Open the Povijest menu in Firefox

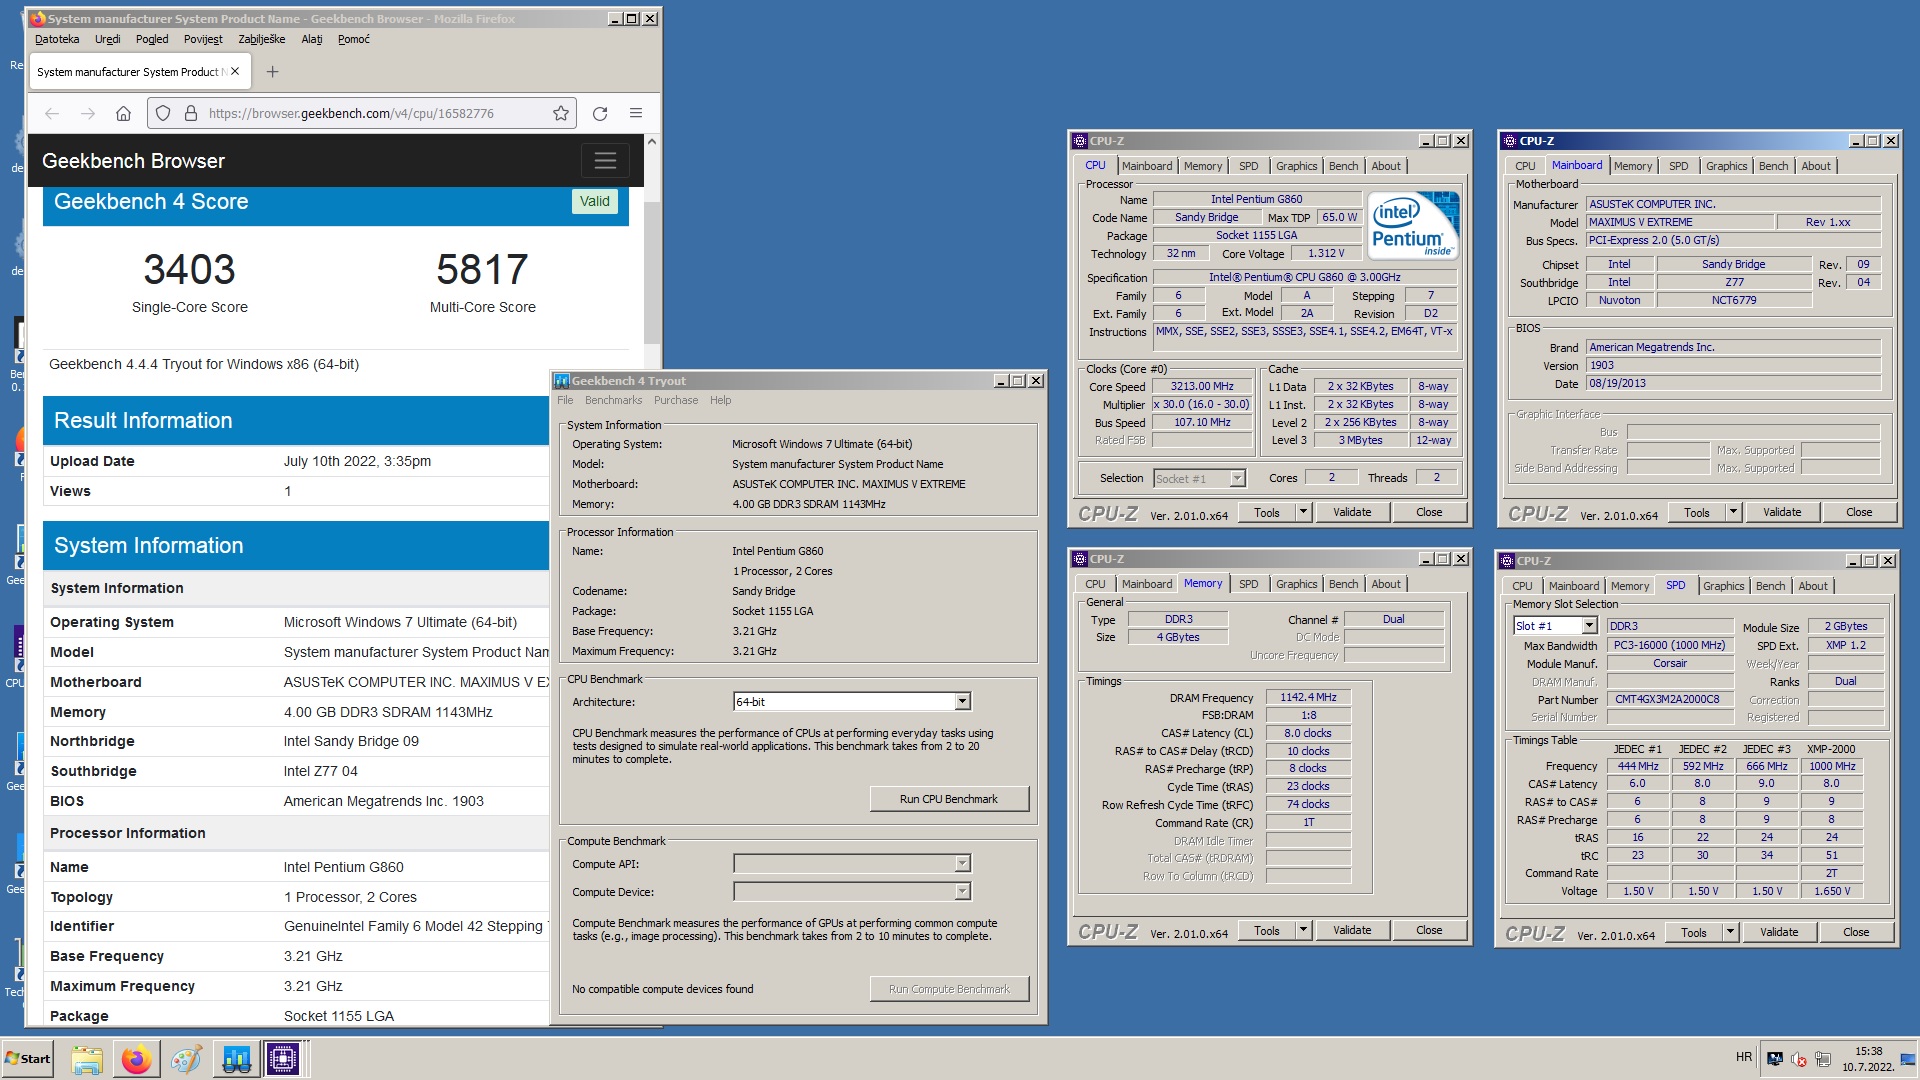coord(203,39)
